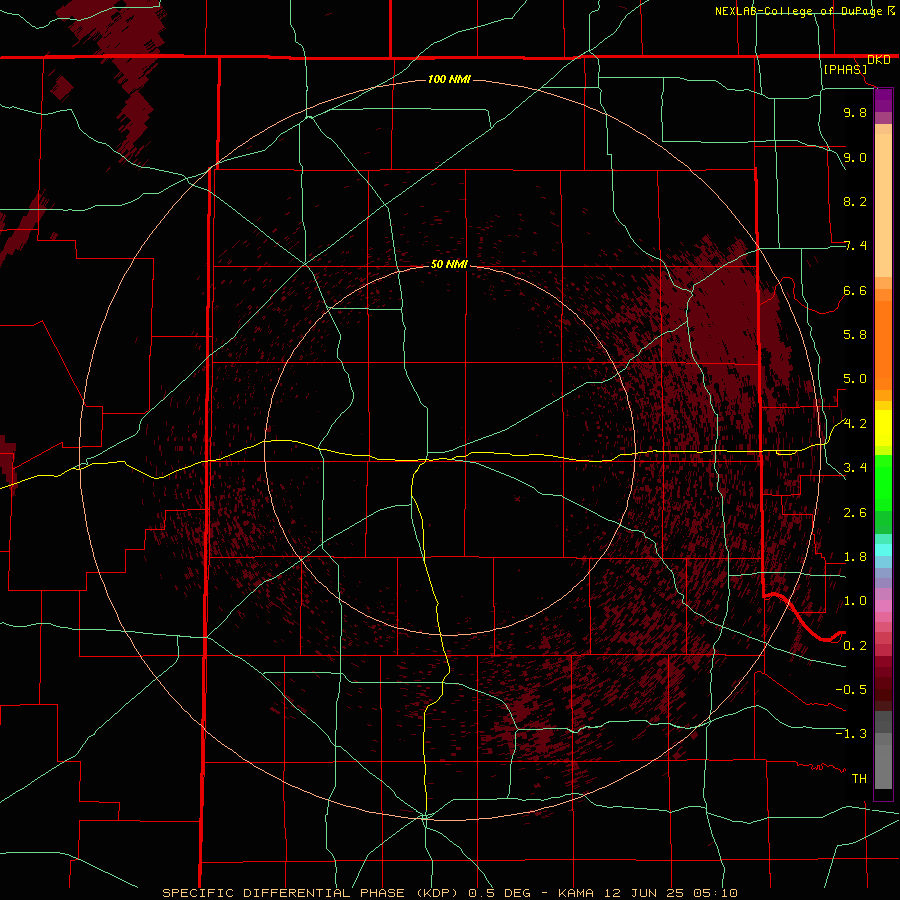The image size is (900, 900).
Task: Pick the cyan segment of the color bar
Action: (x=883, y=550)
